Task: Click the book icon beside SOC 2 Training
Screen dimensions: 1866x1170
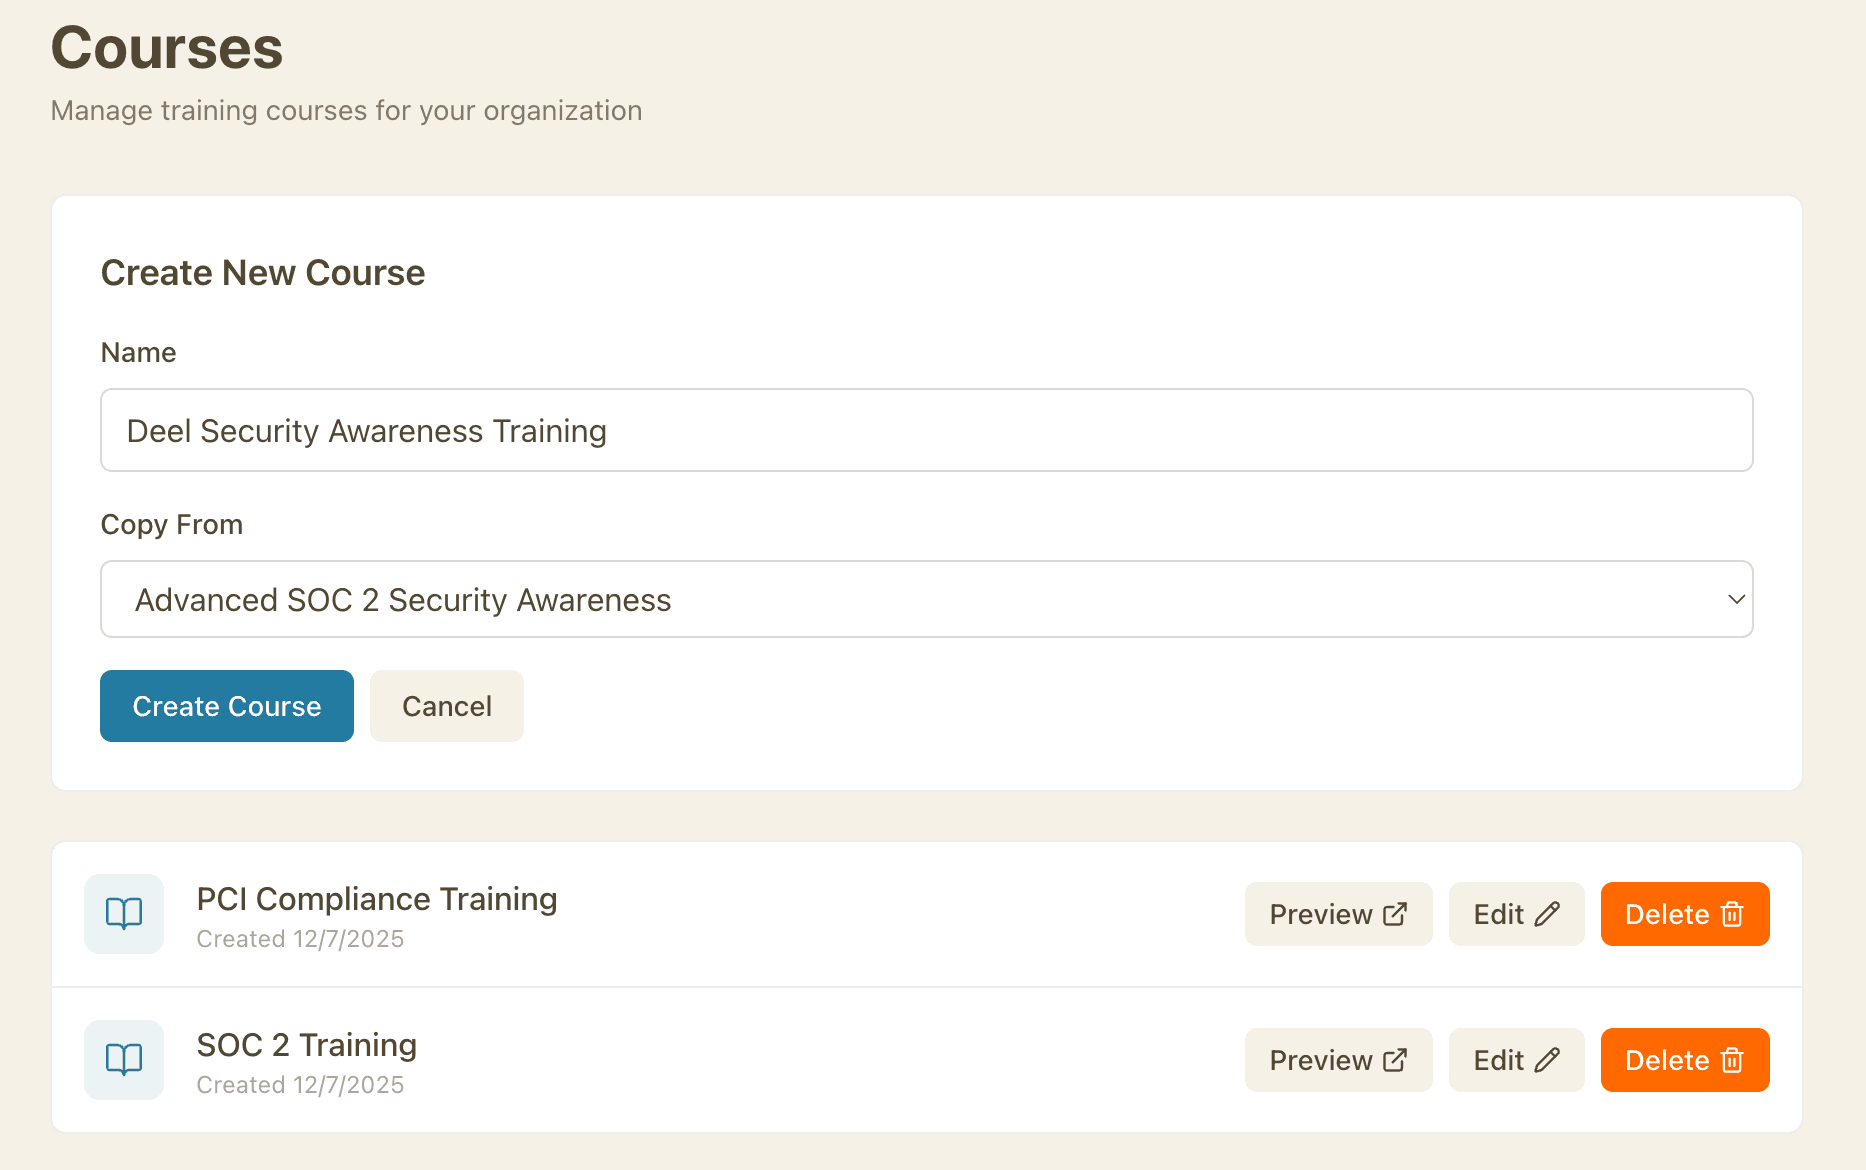Action: (123, 1059)
